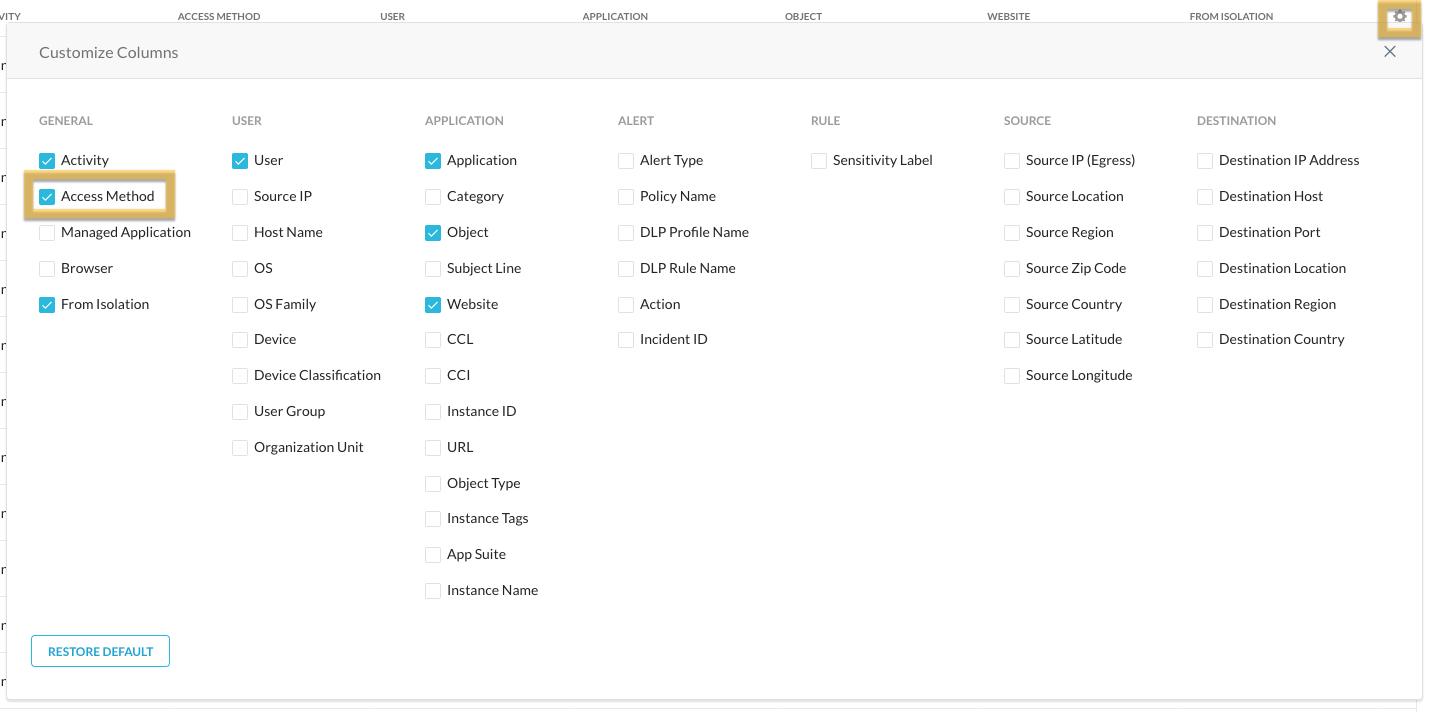Enable DLP Profile Name column
The height and width of the screenshot is (712, 1429).
click(x=626, y=233)
